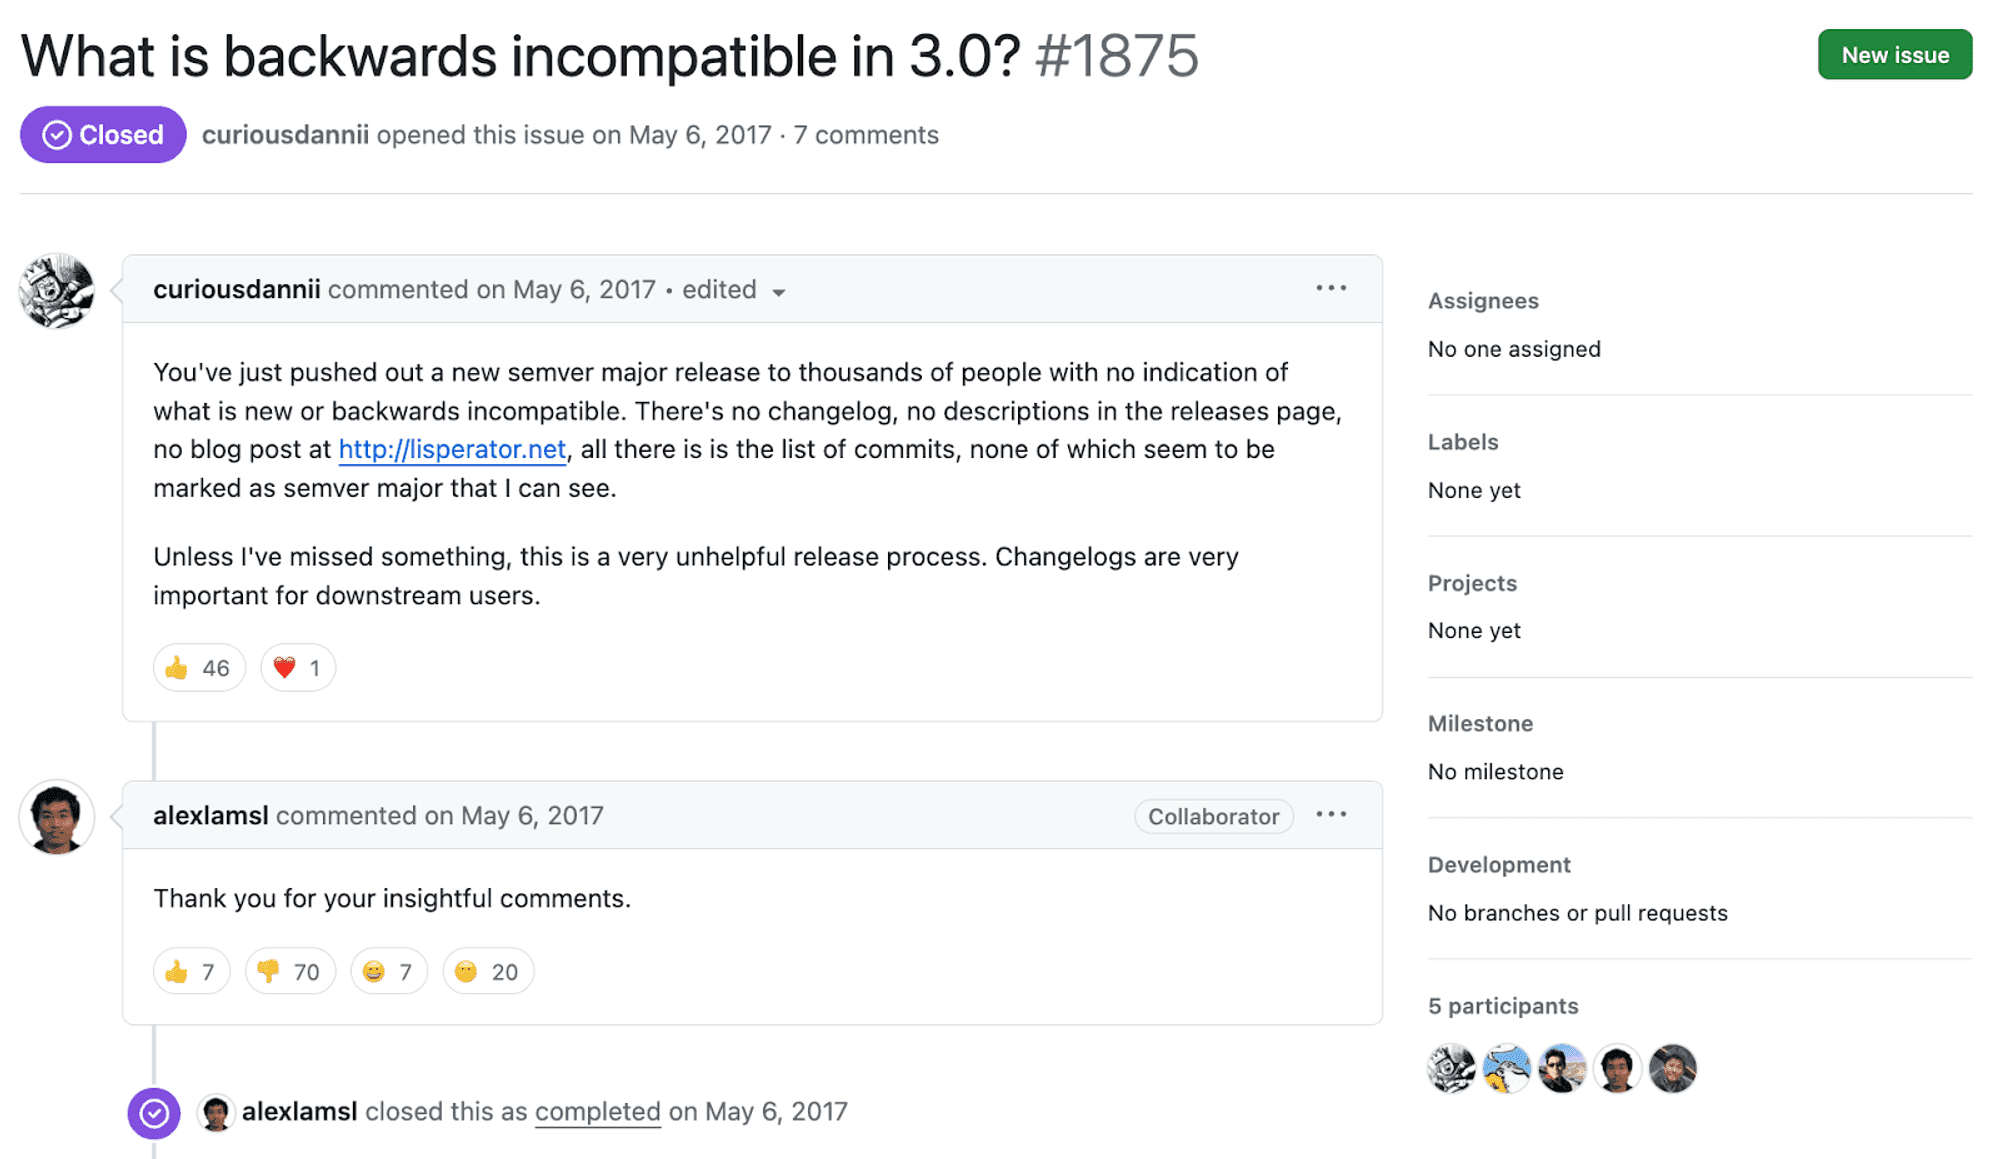Click the "completed" link in close event
Image resolution: width=2000 pixels, height=1159 pixels.
(597, 1112)
